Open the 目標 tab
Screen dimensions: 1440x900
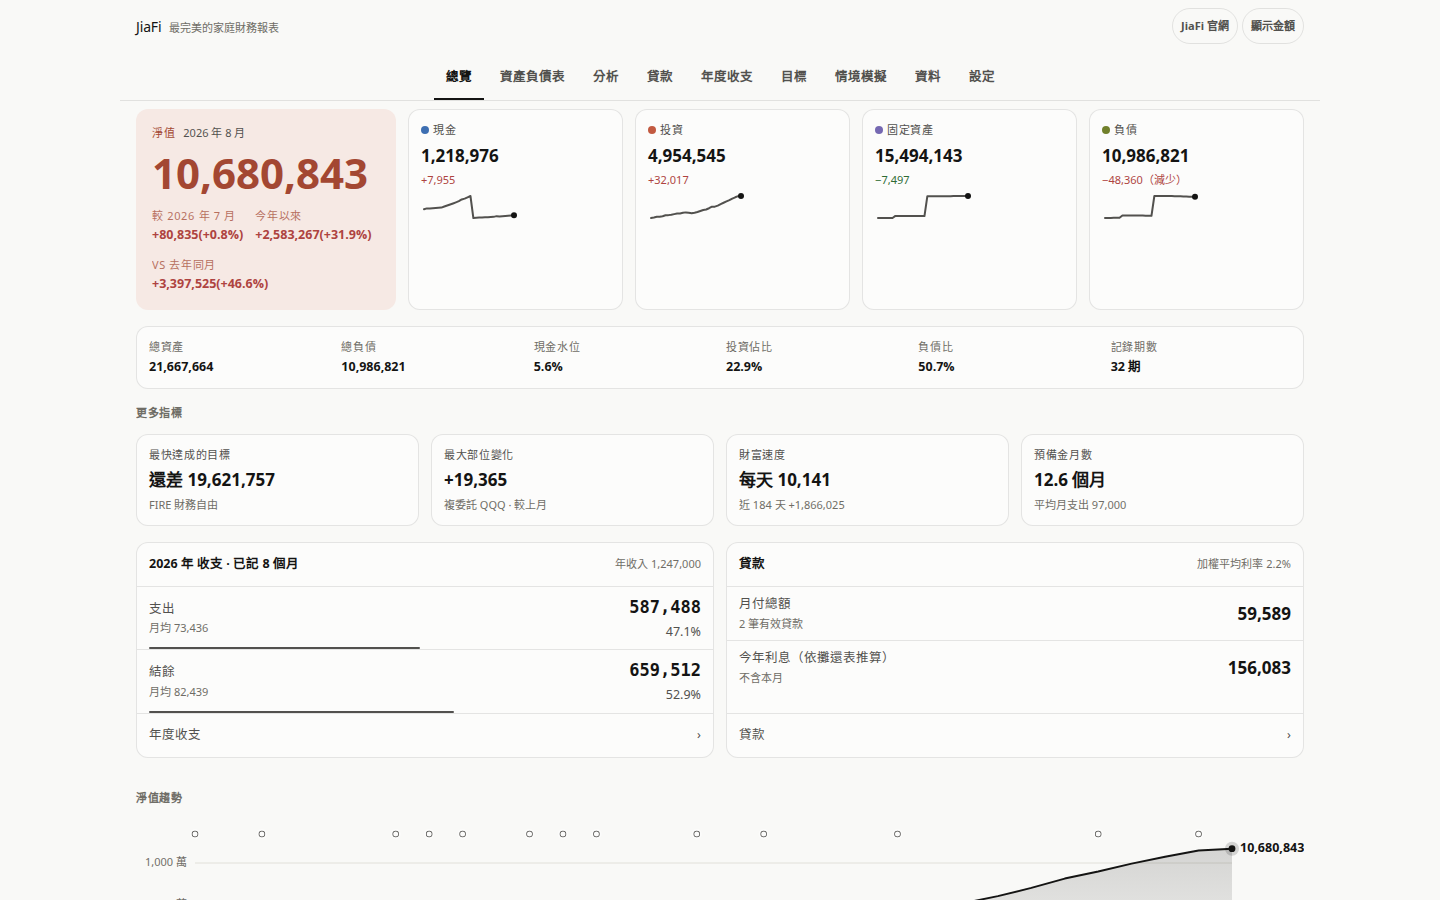[794, 76]
